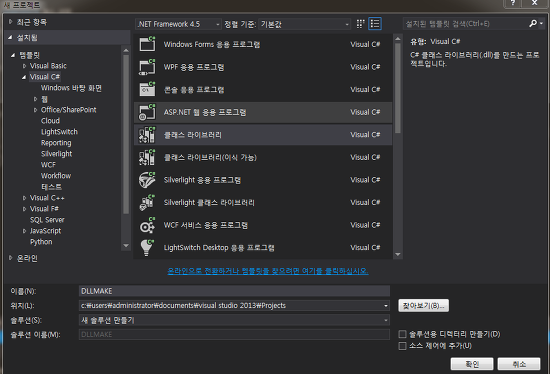Open the online templates search link
Image resolution: width=550 pixels, height=374 pixels.
click(x=268, y=271)
